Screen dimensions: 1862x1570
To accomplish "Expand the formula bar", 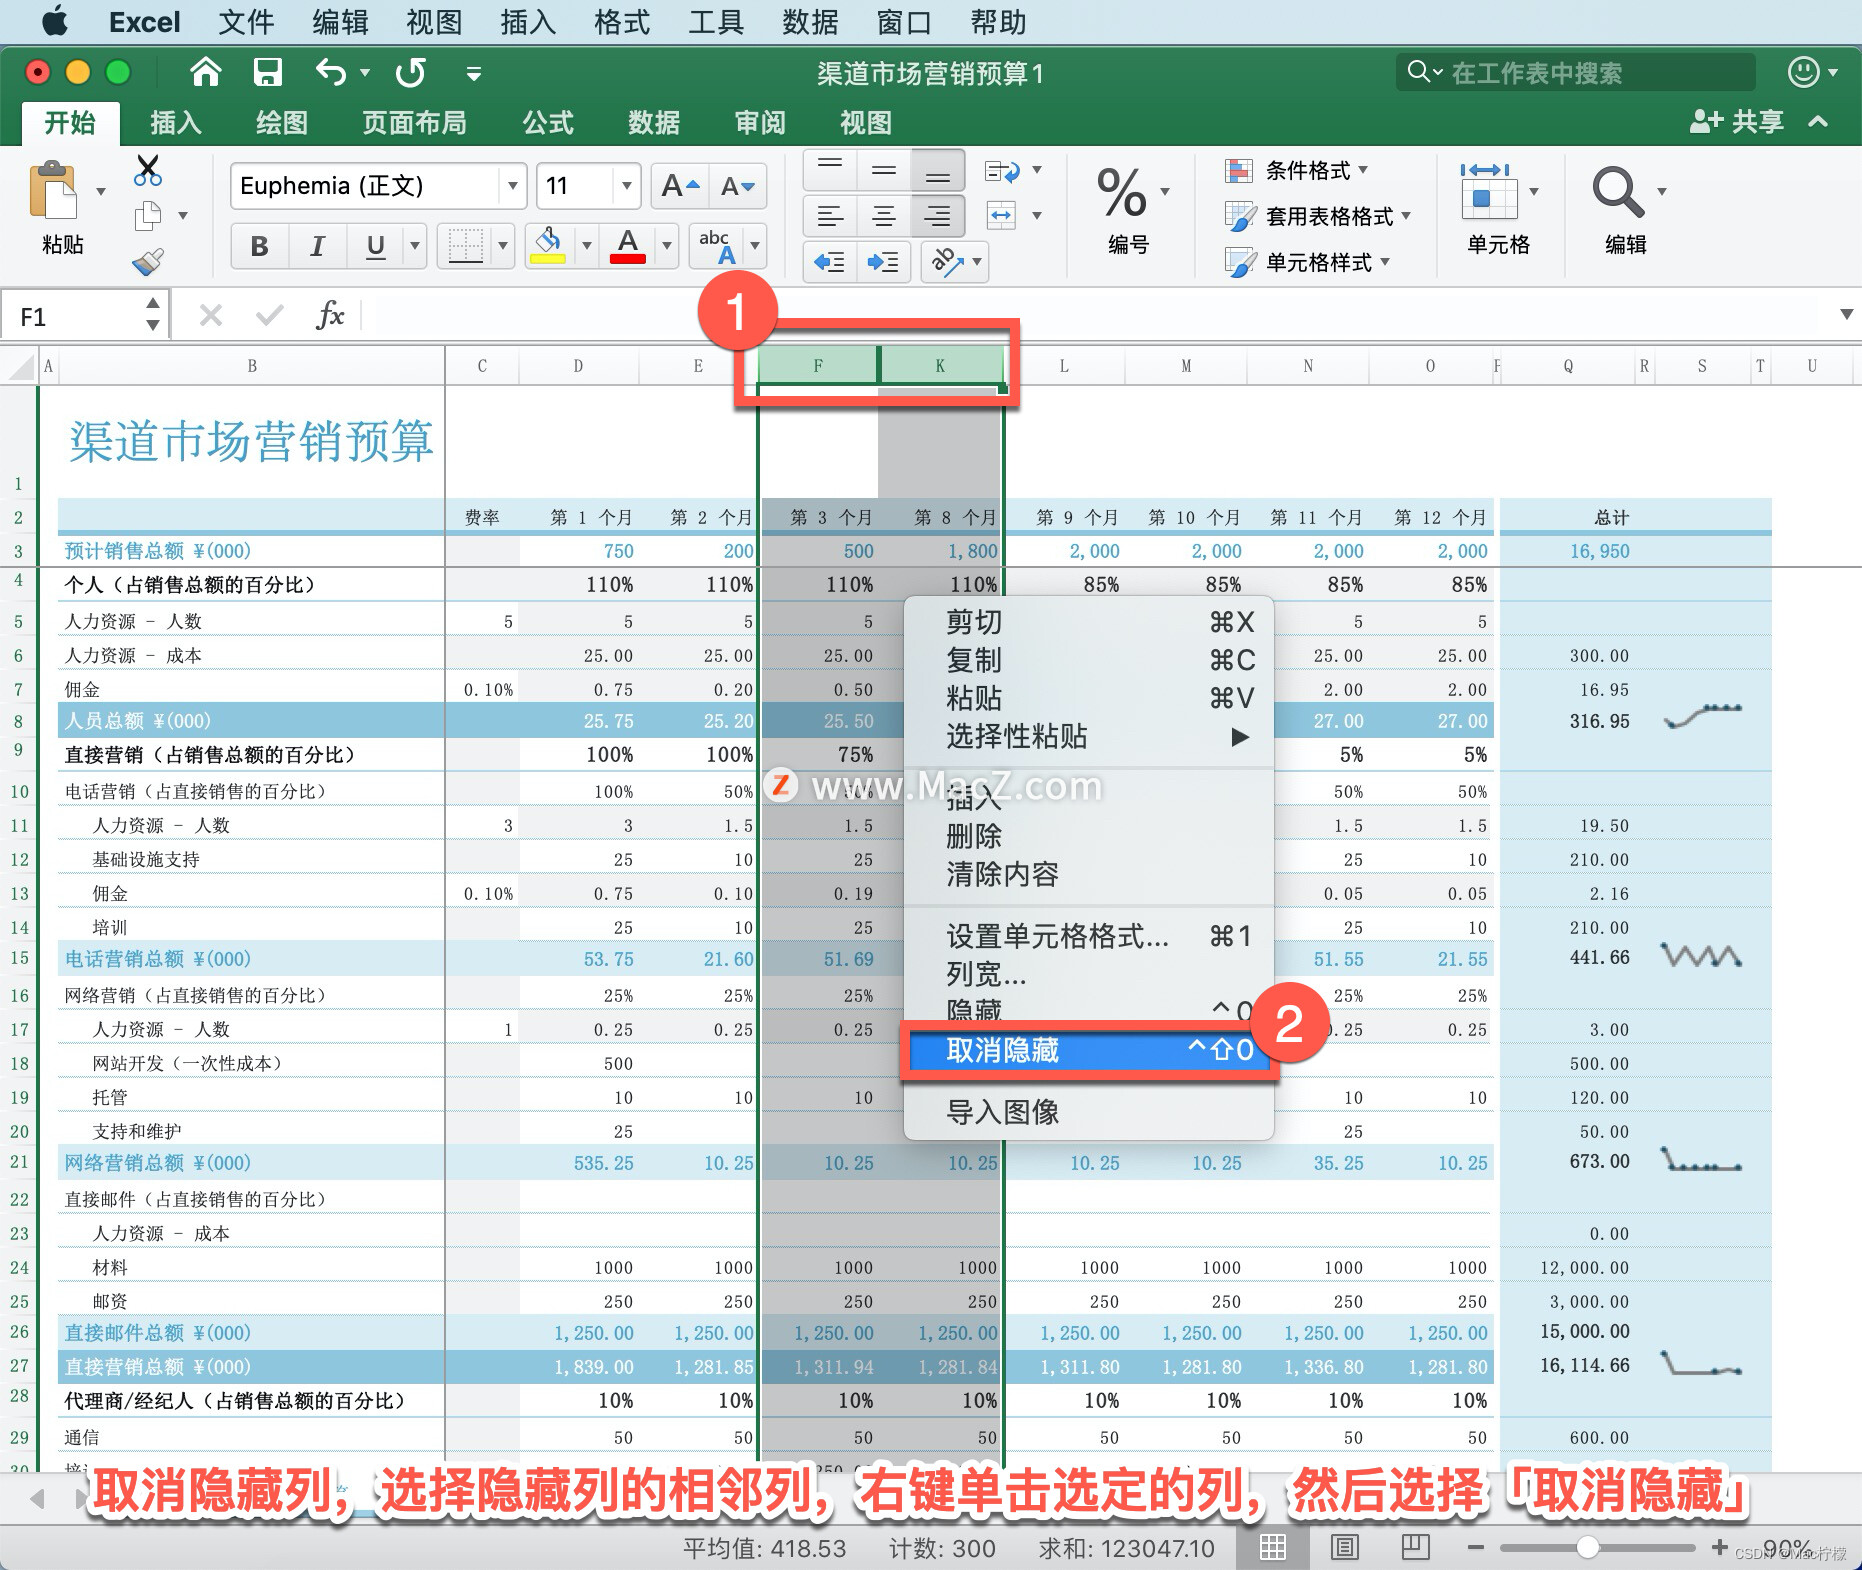I will click(x=1846, y=315).
